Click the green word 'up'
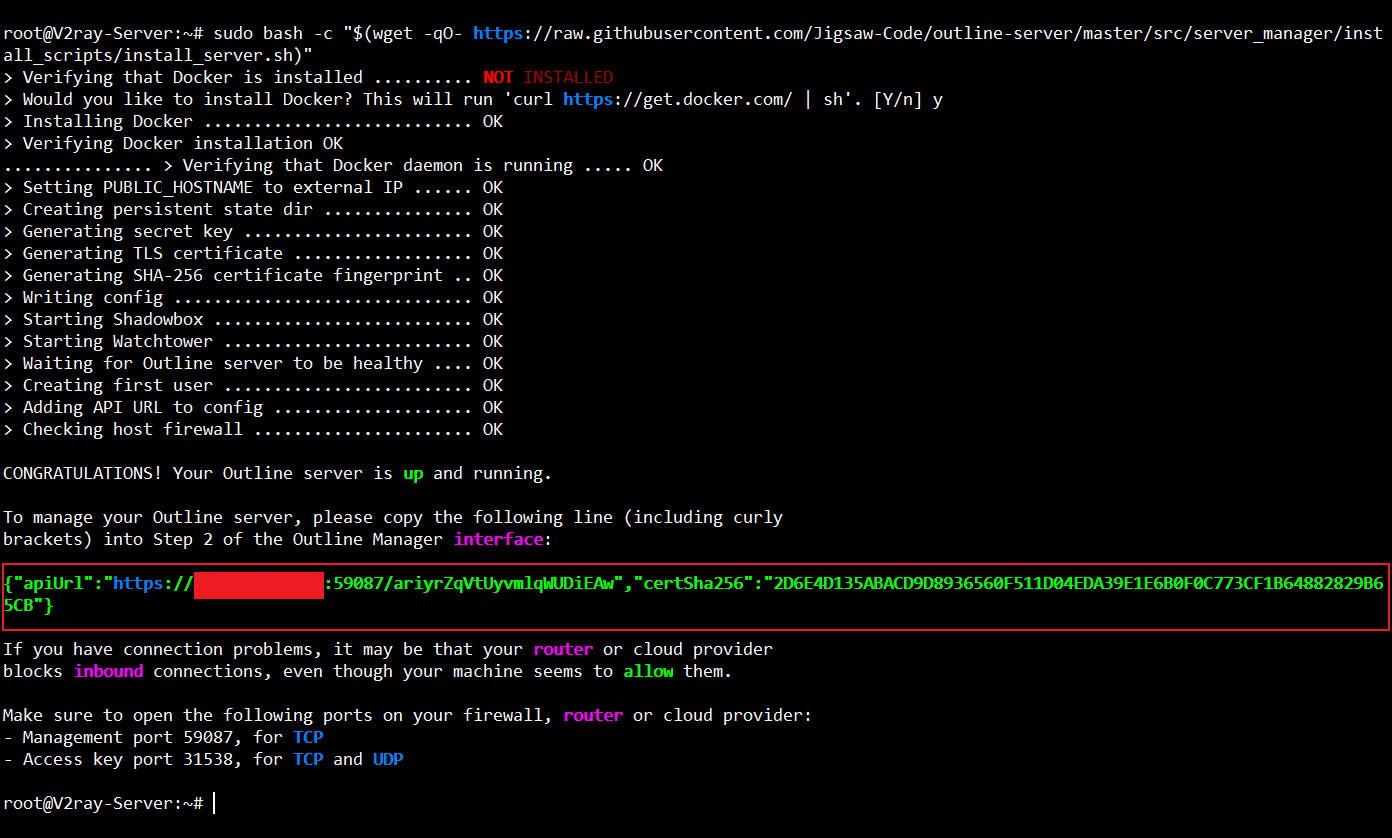This screenshot has height=838, width=1392. click(x=413, y=473)
